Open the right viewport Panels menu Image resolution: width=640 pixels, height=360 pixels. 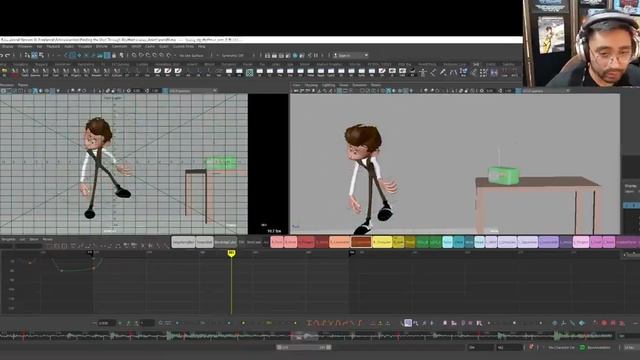click(x=376, y=85)
